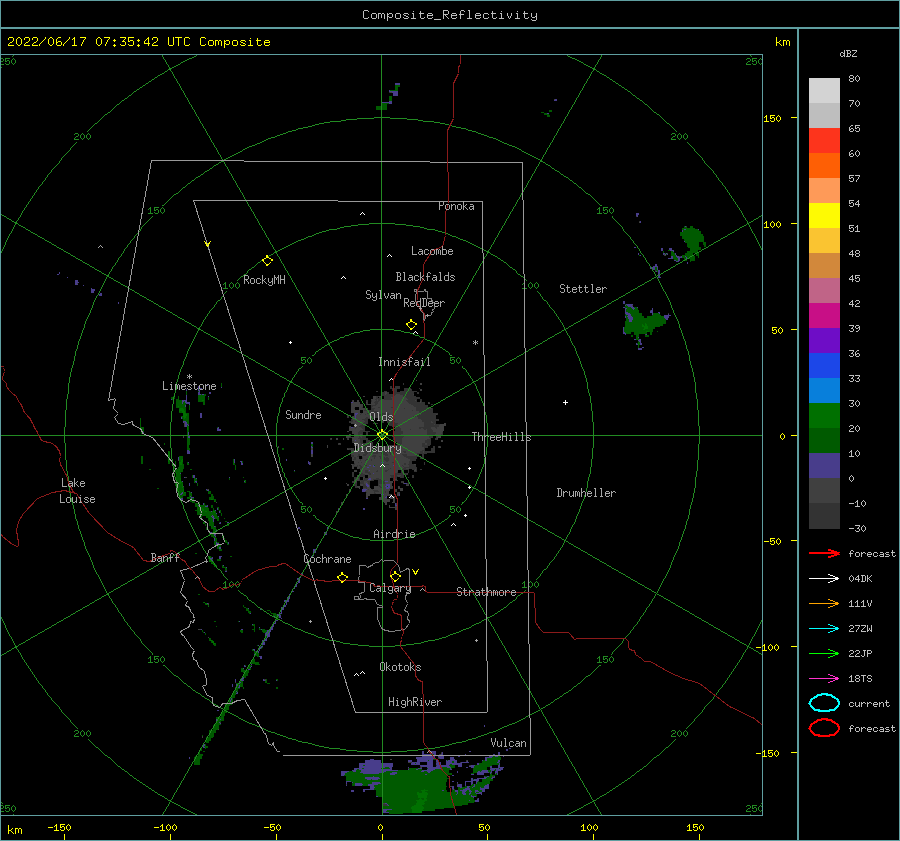The image size is (900, 841).
Task: Click the Calgary city label
Action: pos(390,588)
